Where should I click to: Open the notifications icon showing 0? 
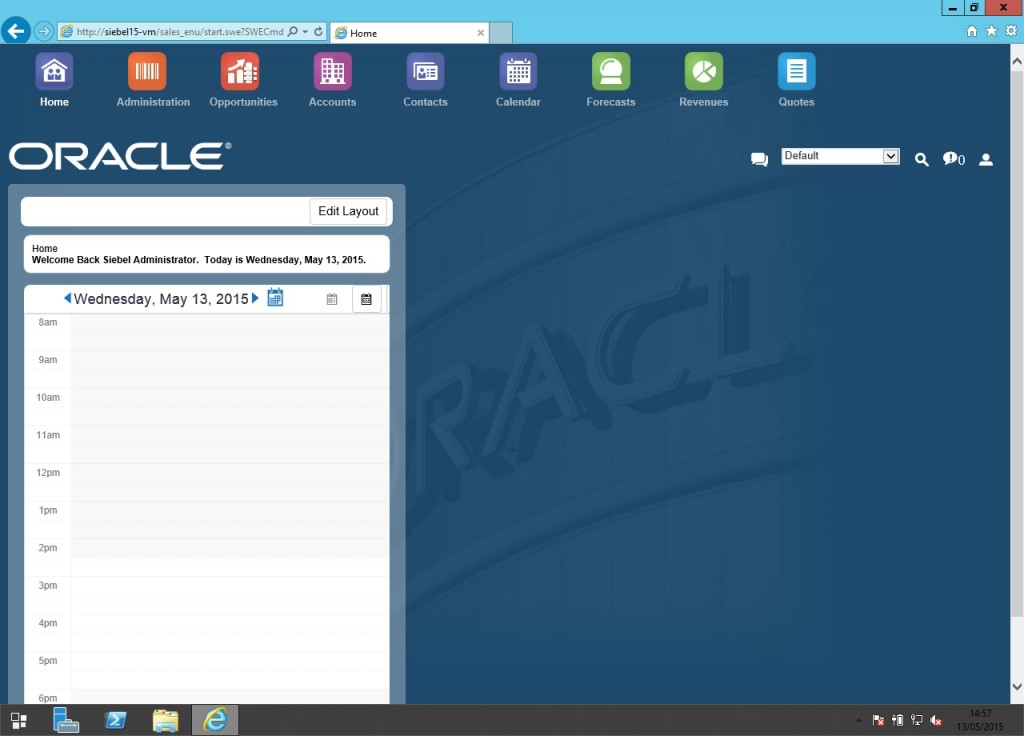coord(953,159)
